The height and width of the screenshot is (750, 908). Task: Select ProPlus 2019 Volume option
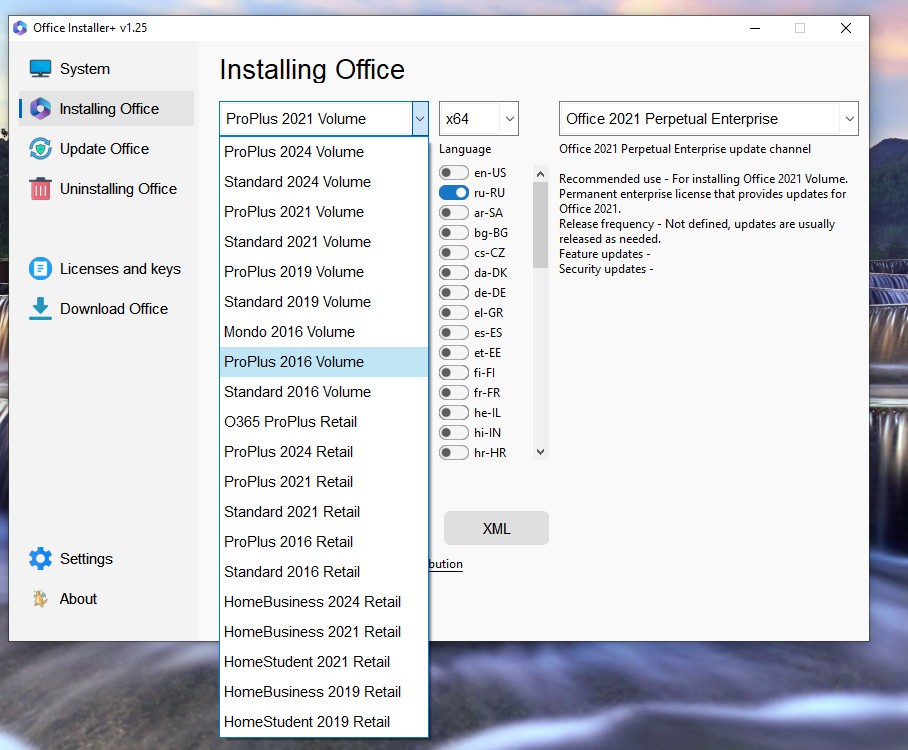coord(324,272)
